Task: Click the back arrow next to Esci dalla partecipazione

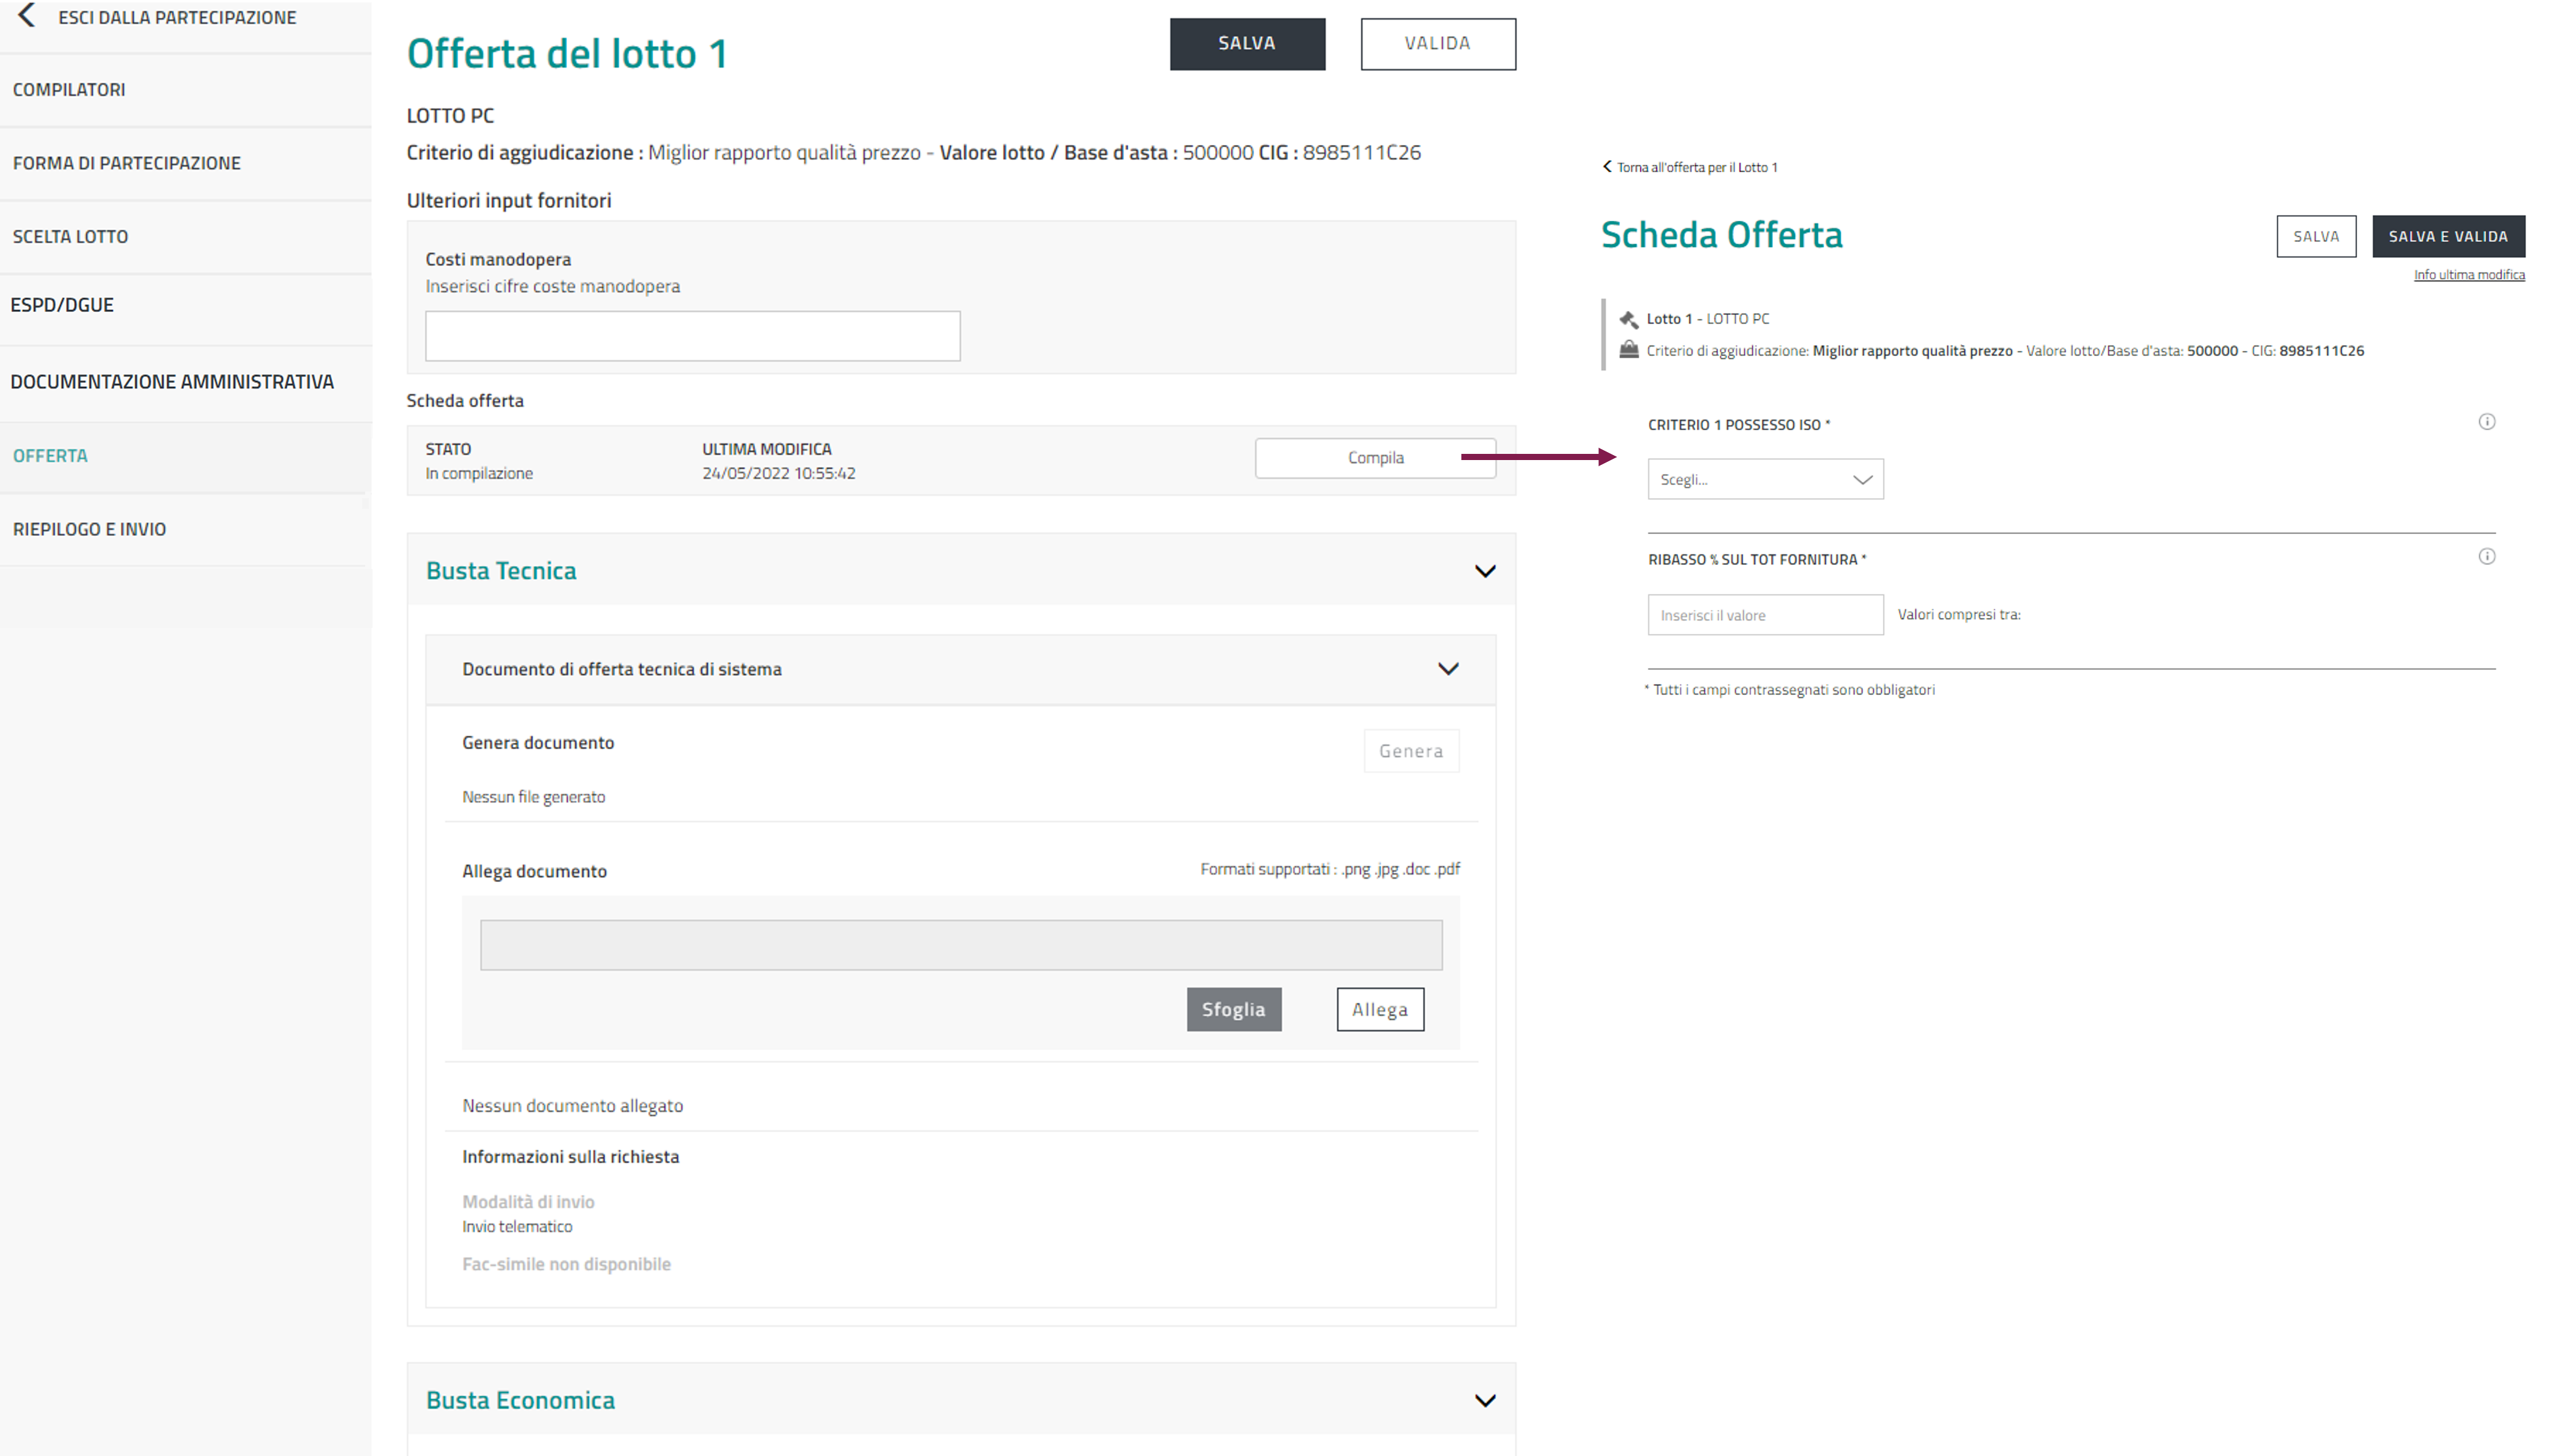Action: (27, 16)
